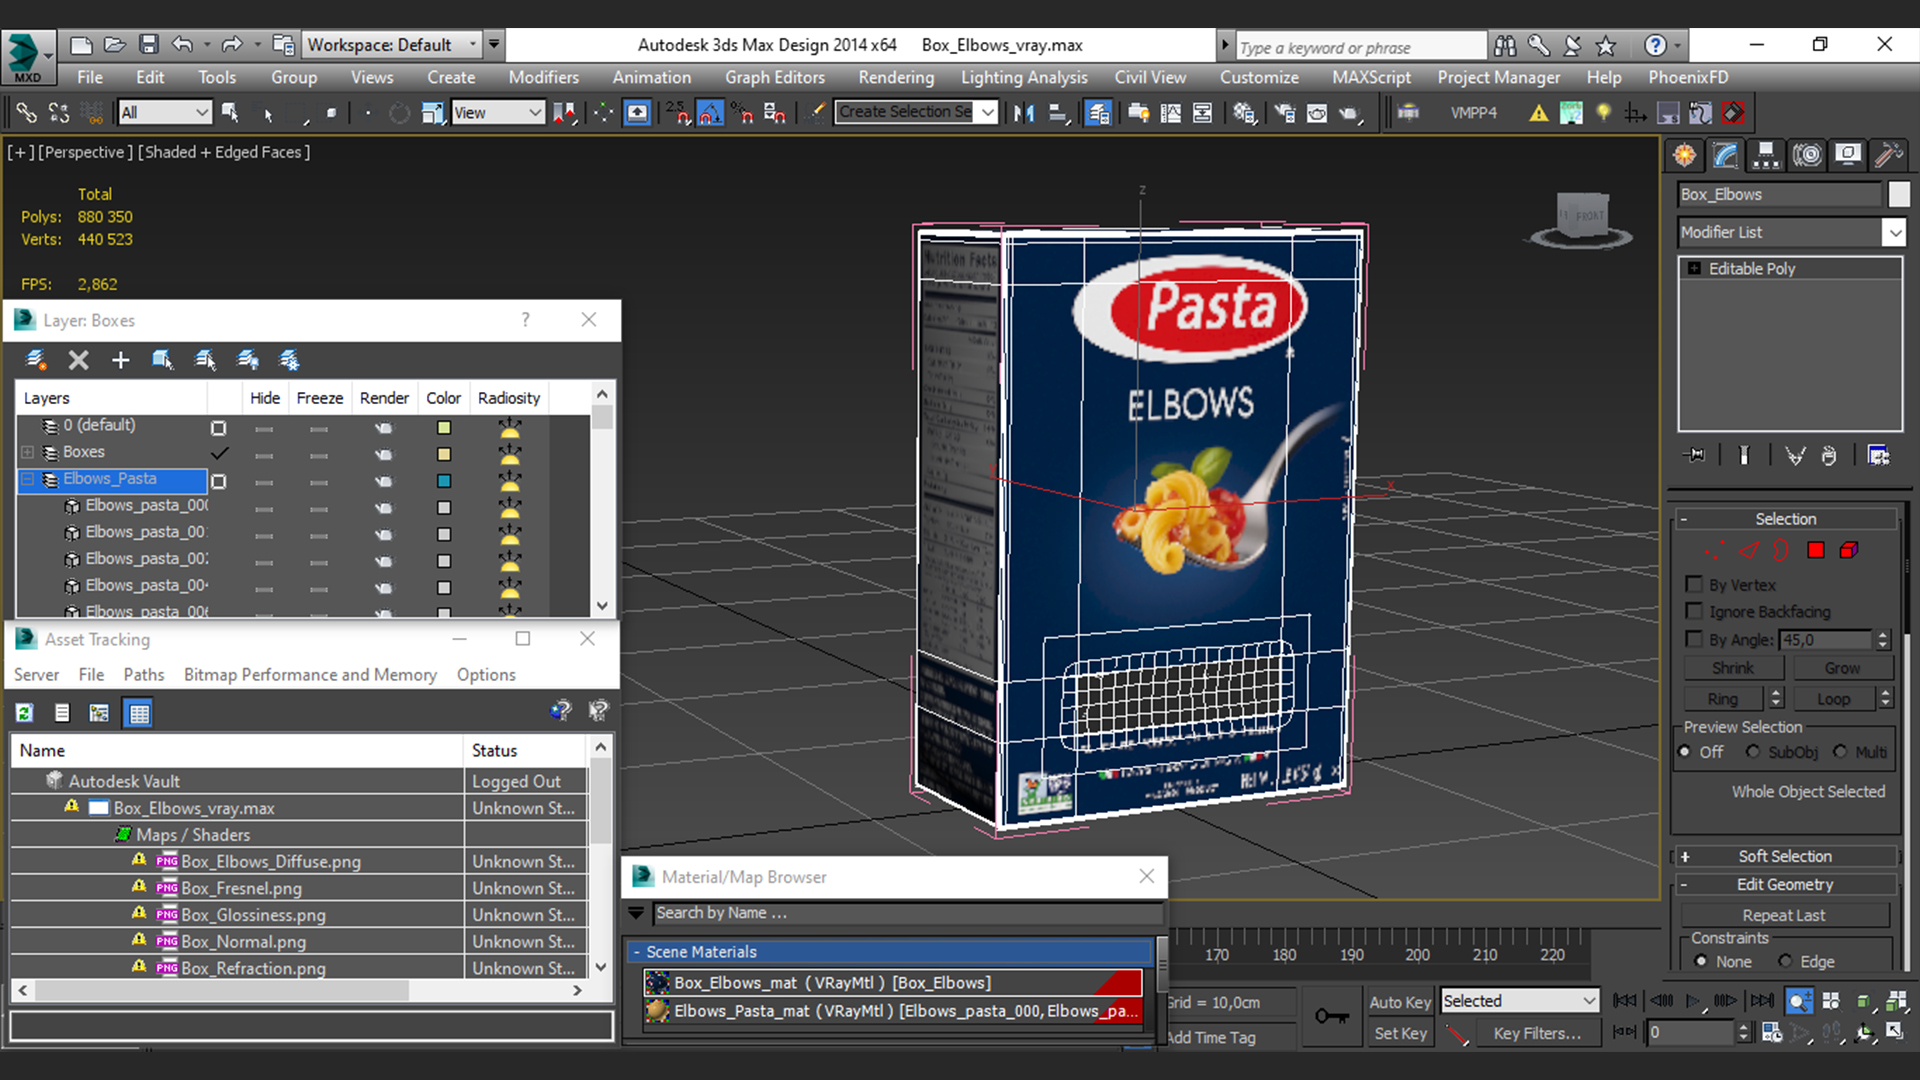Click the Border sub-object level icon

1781,550
